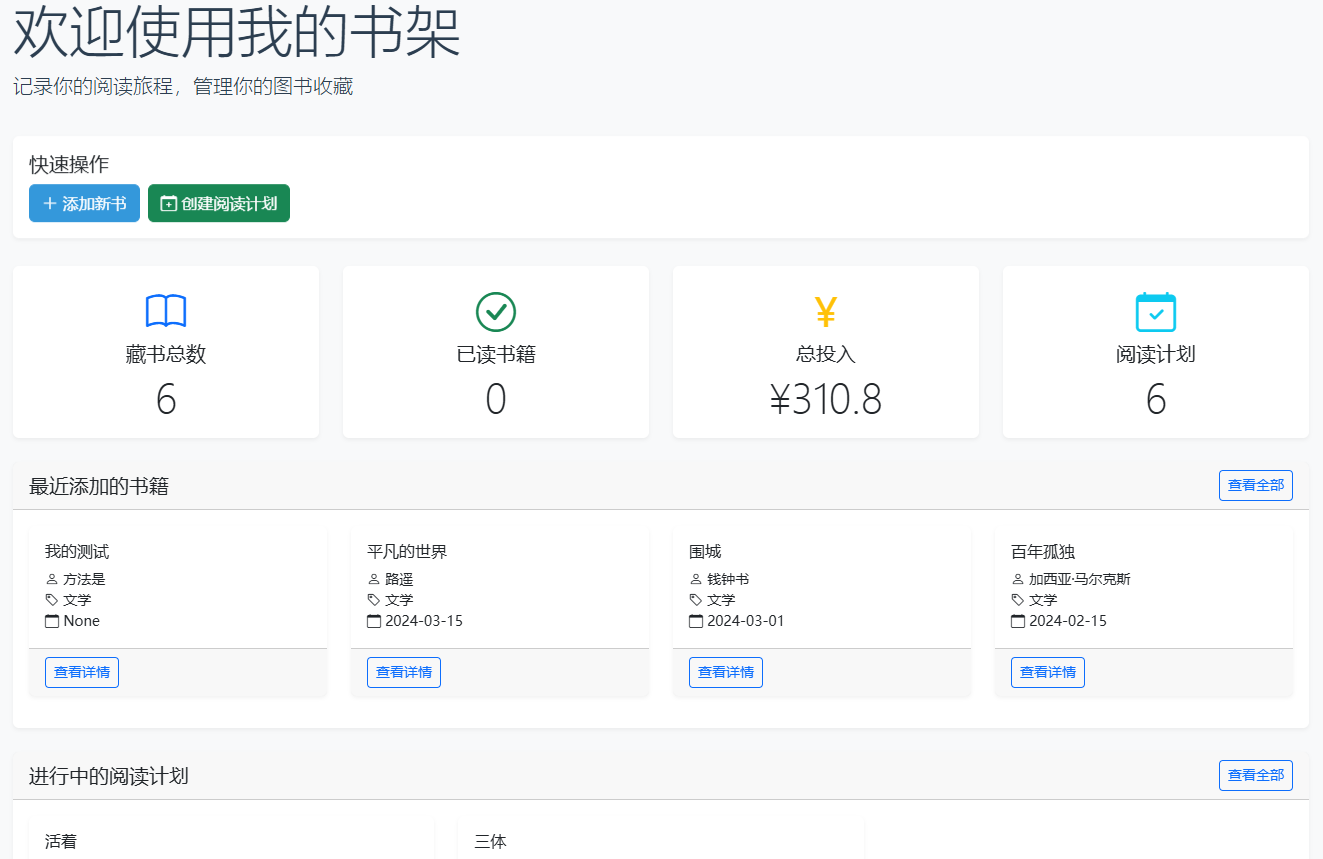Click the ¥310.8 total spend value
Viewport: 1323px width, 859px height.
[826, 399]
